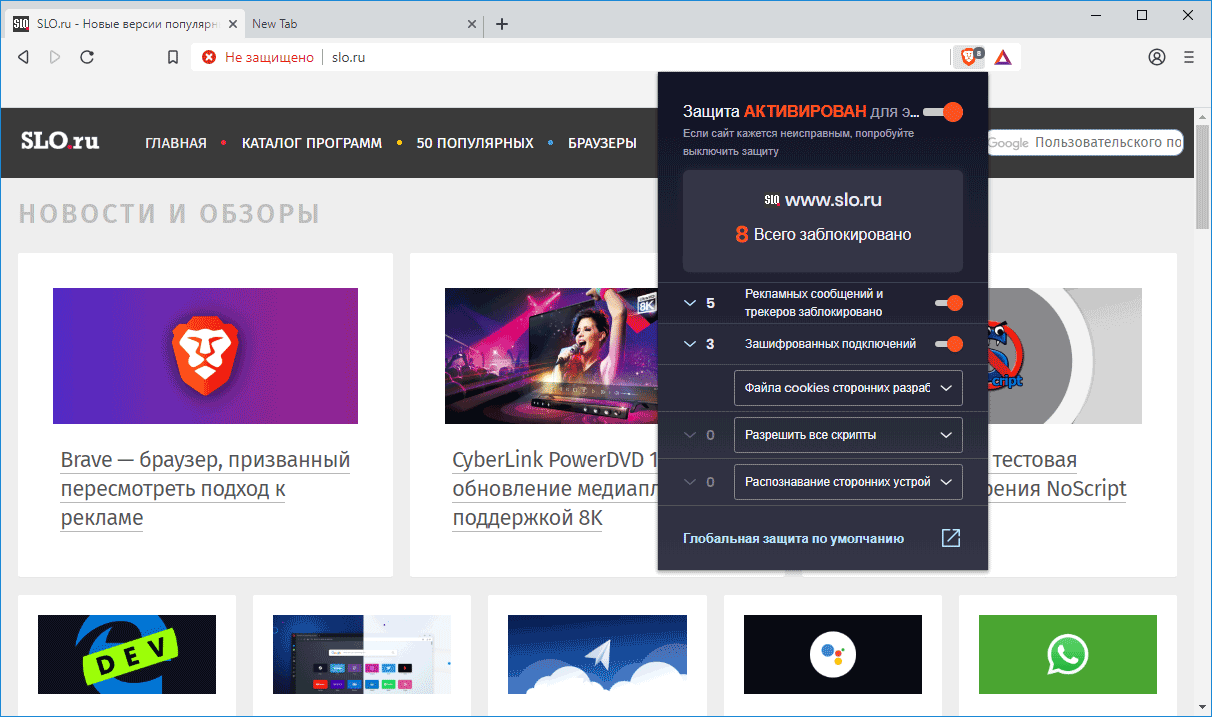Click the Google custom search field
The width and height of the screenshot is (1212, 717).
pyautogui.click(x=1085, y=143)
